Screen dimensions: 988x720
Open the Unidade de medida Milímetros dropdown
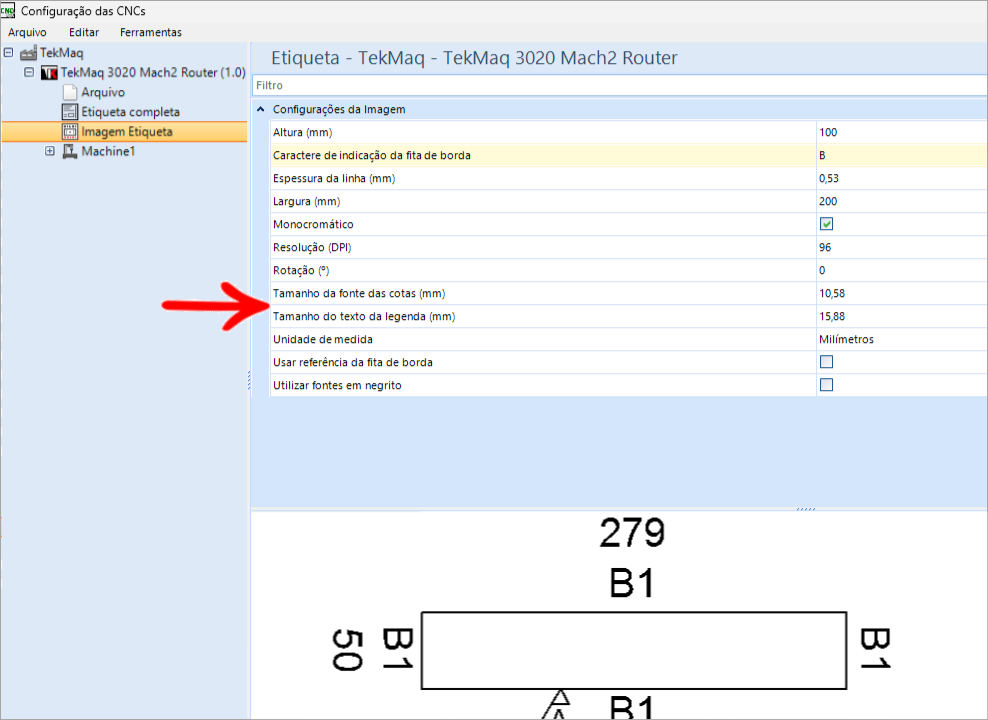pos(902,339)
